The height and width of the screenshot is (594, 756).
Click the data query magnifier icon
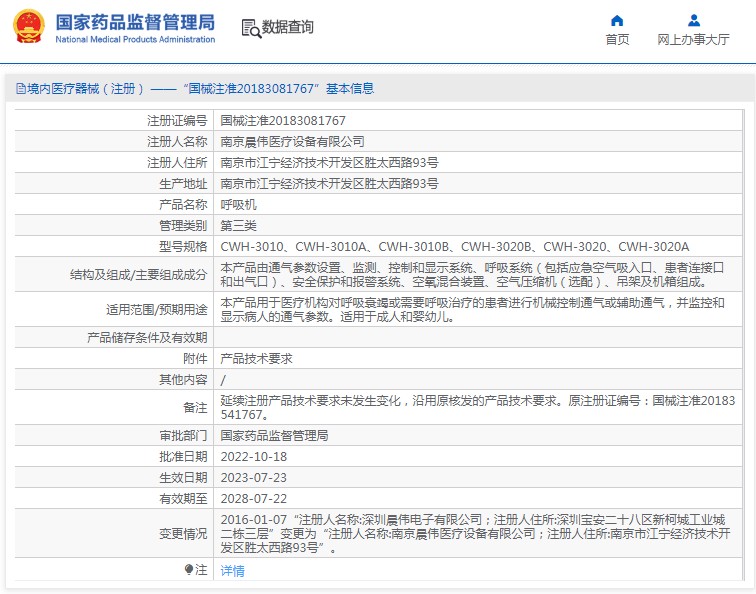[x=251, y=28]
